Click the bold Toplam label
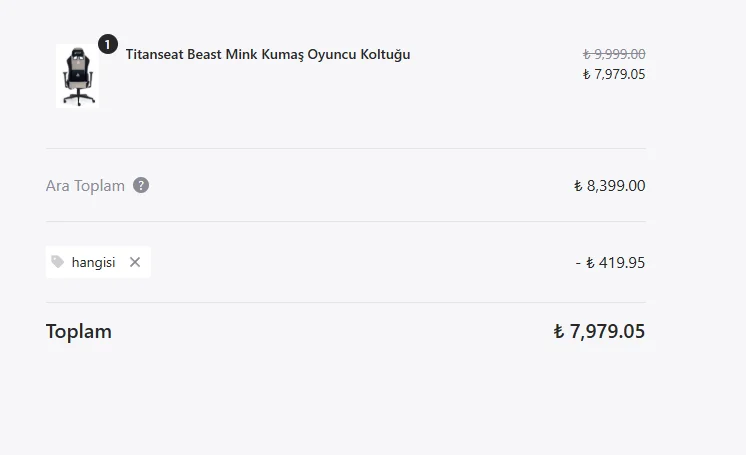Viewport: 746px width, 455px height. click(79, 331)
